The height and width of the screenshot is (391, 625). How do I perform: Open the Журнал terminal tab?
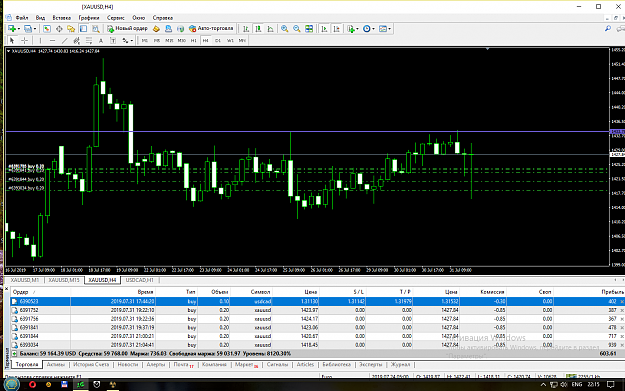400,364
